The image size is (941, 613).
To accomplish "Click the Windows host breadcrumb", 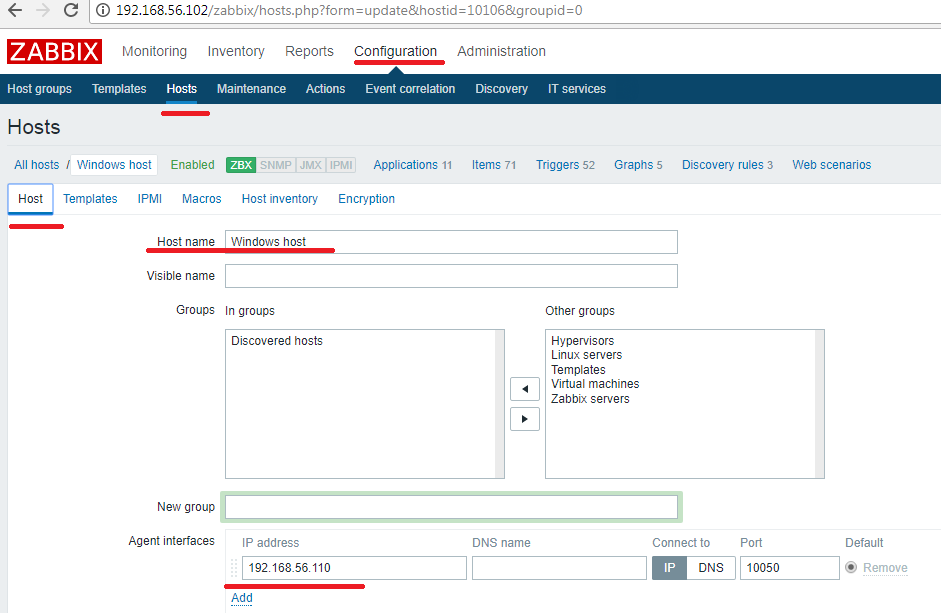I will coord(114,165).
